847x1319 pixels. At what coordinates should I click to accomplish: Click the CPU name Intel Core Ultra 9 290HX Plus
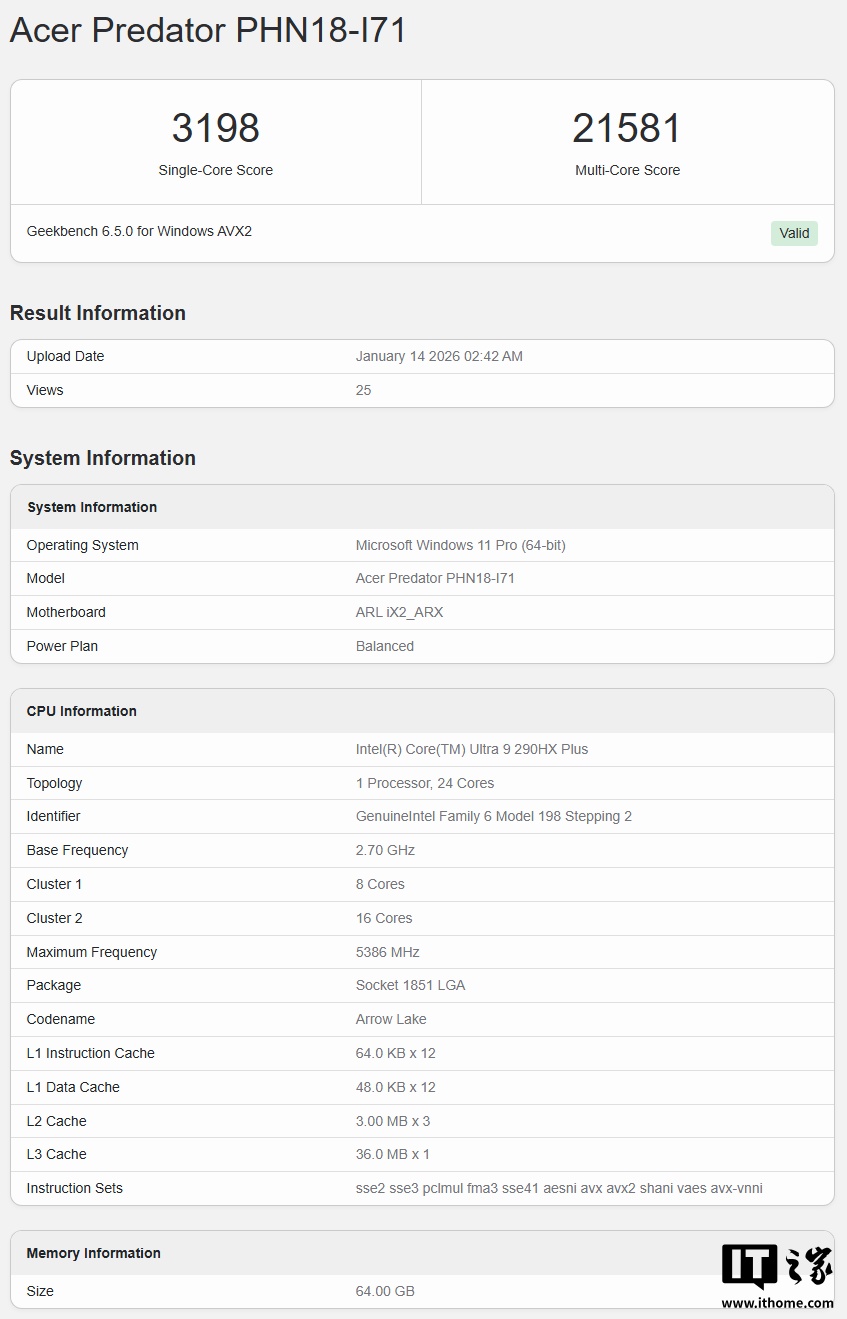(471, 749)
